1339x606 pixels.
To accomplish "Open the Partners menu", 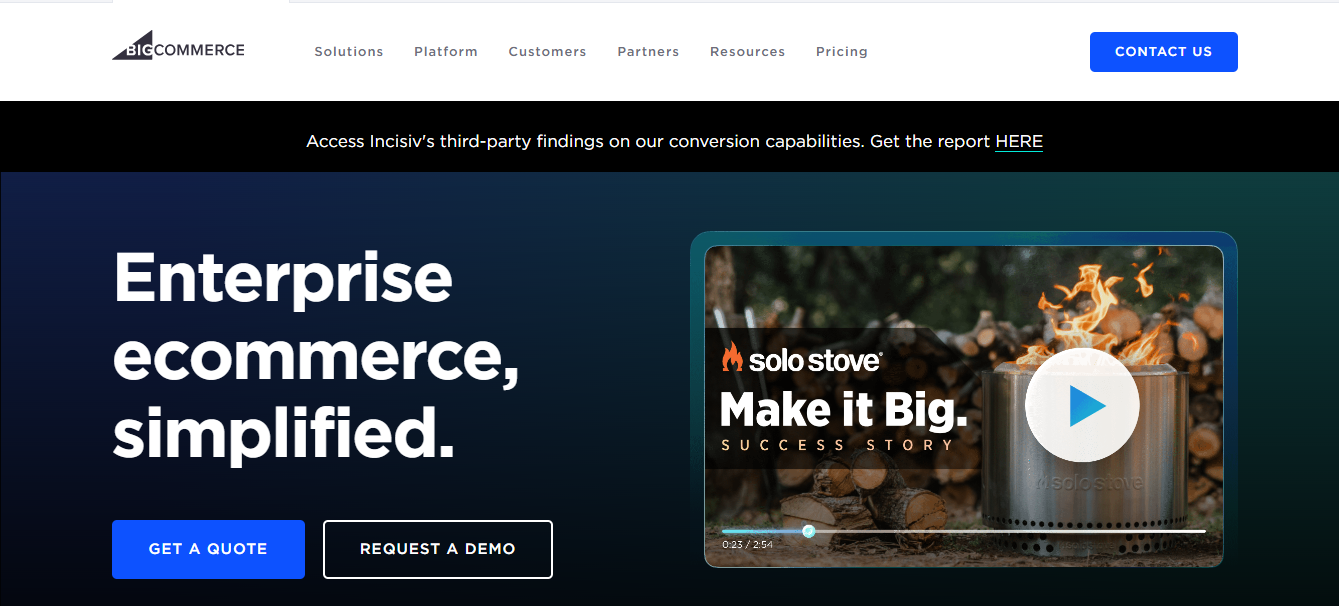I will pyautogui.click(x=648, y=52).
